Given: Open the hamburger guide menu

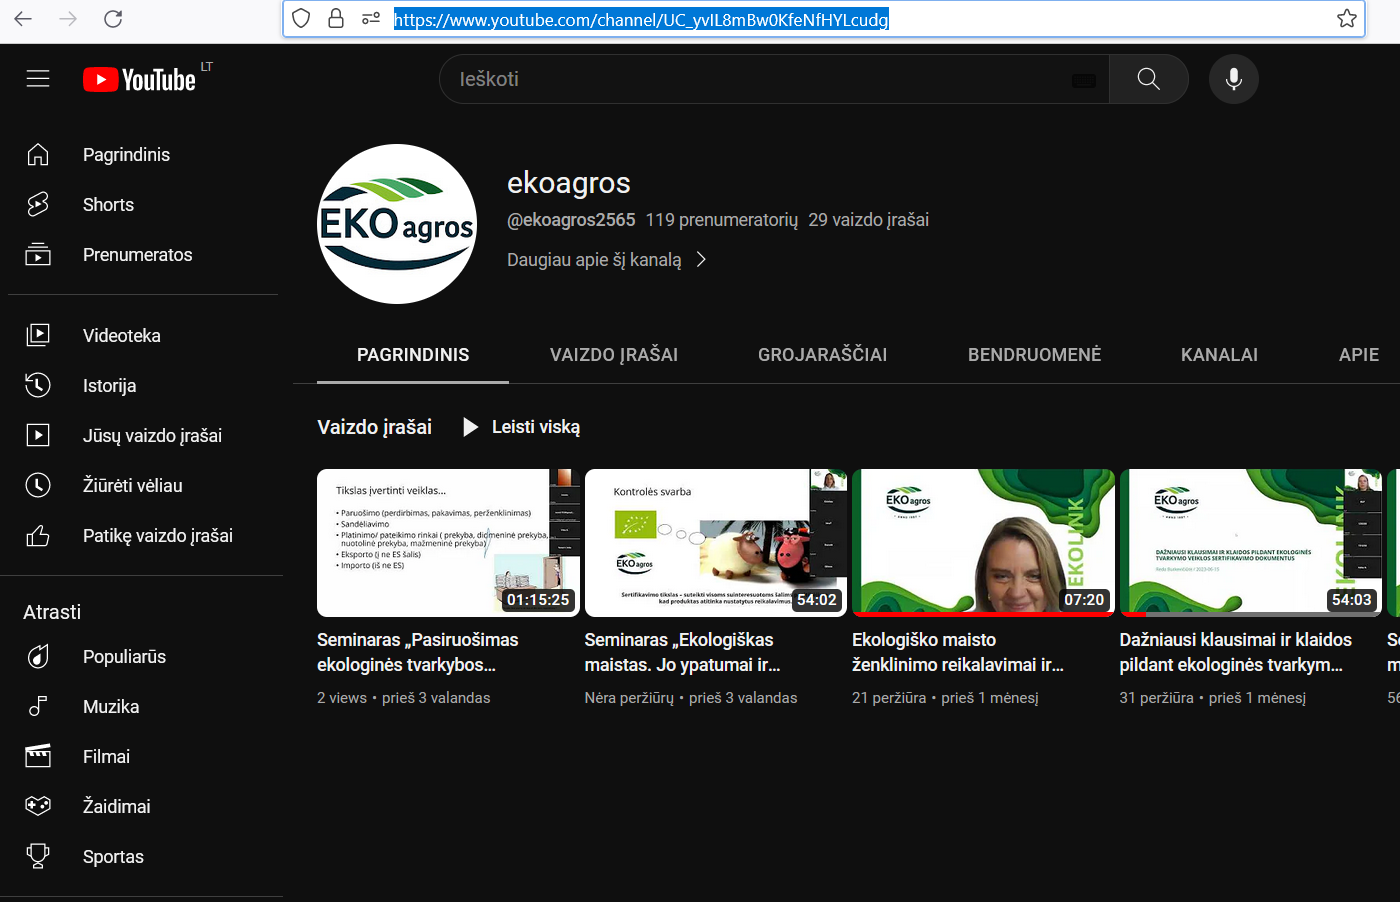Looking at the screenshot, I should 38,79.
